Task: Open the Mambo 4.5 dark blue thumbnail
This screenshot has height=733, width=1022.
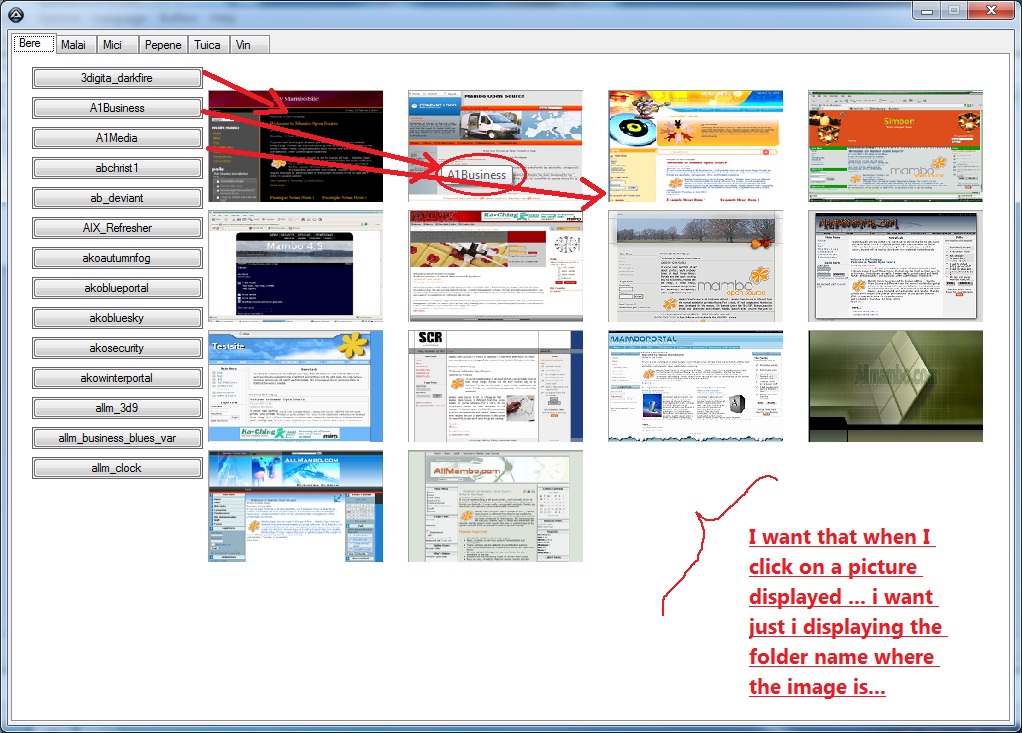Action: 295,266
